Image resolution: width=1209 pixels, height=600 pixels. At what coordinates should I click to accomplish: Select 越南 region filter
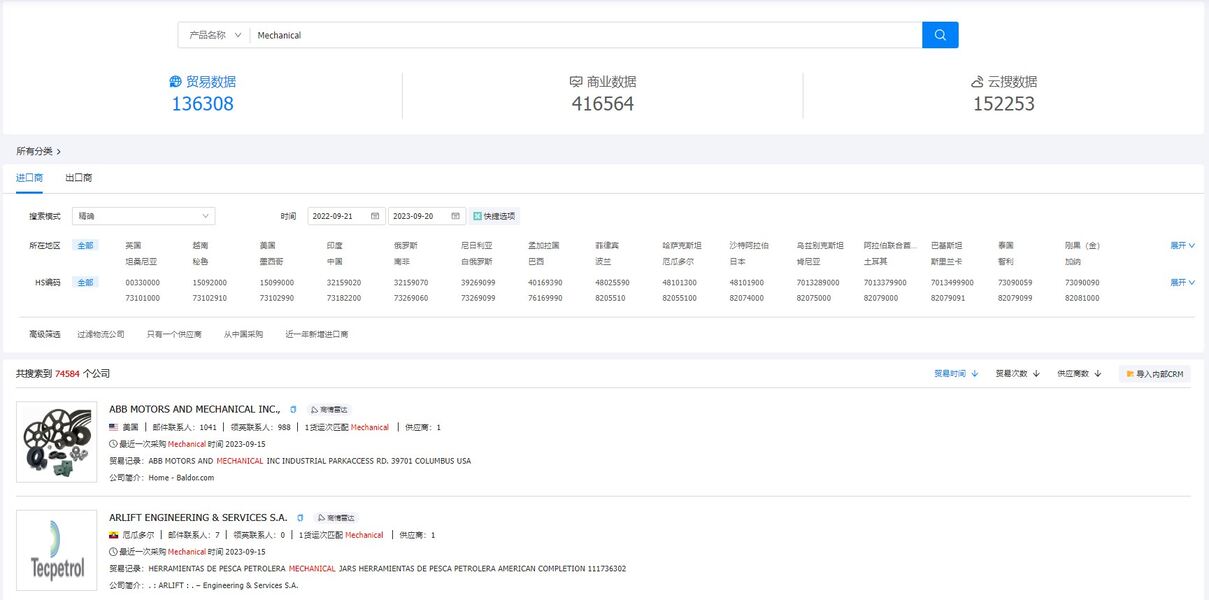[200, 245]
